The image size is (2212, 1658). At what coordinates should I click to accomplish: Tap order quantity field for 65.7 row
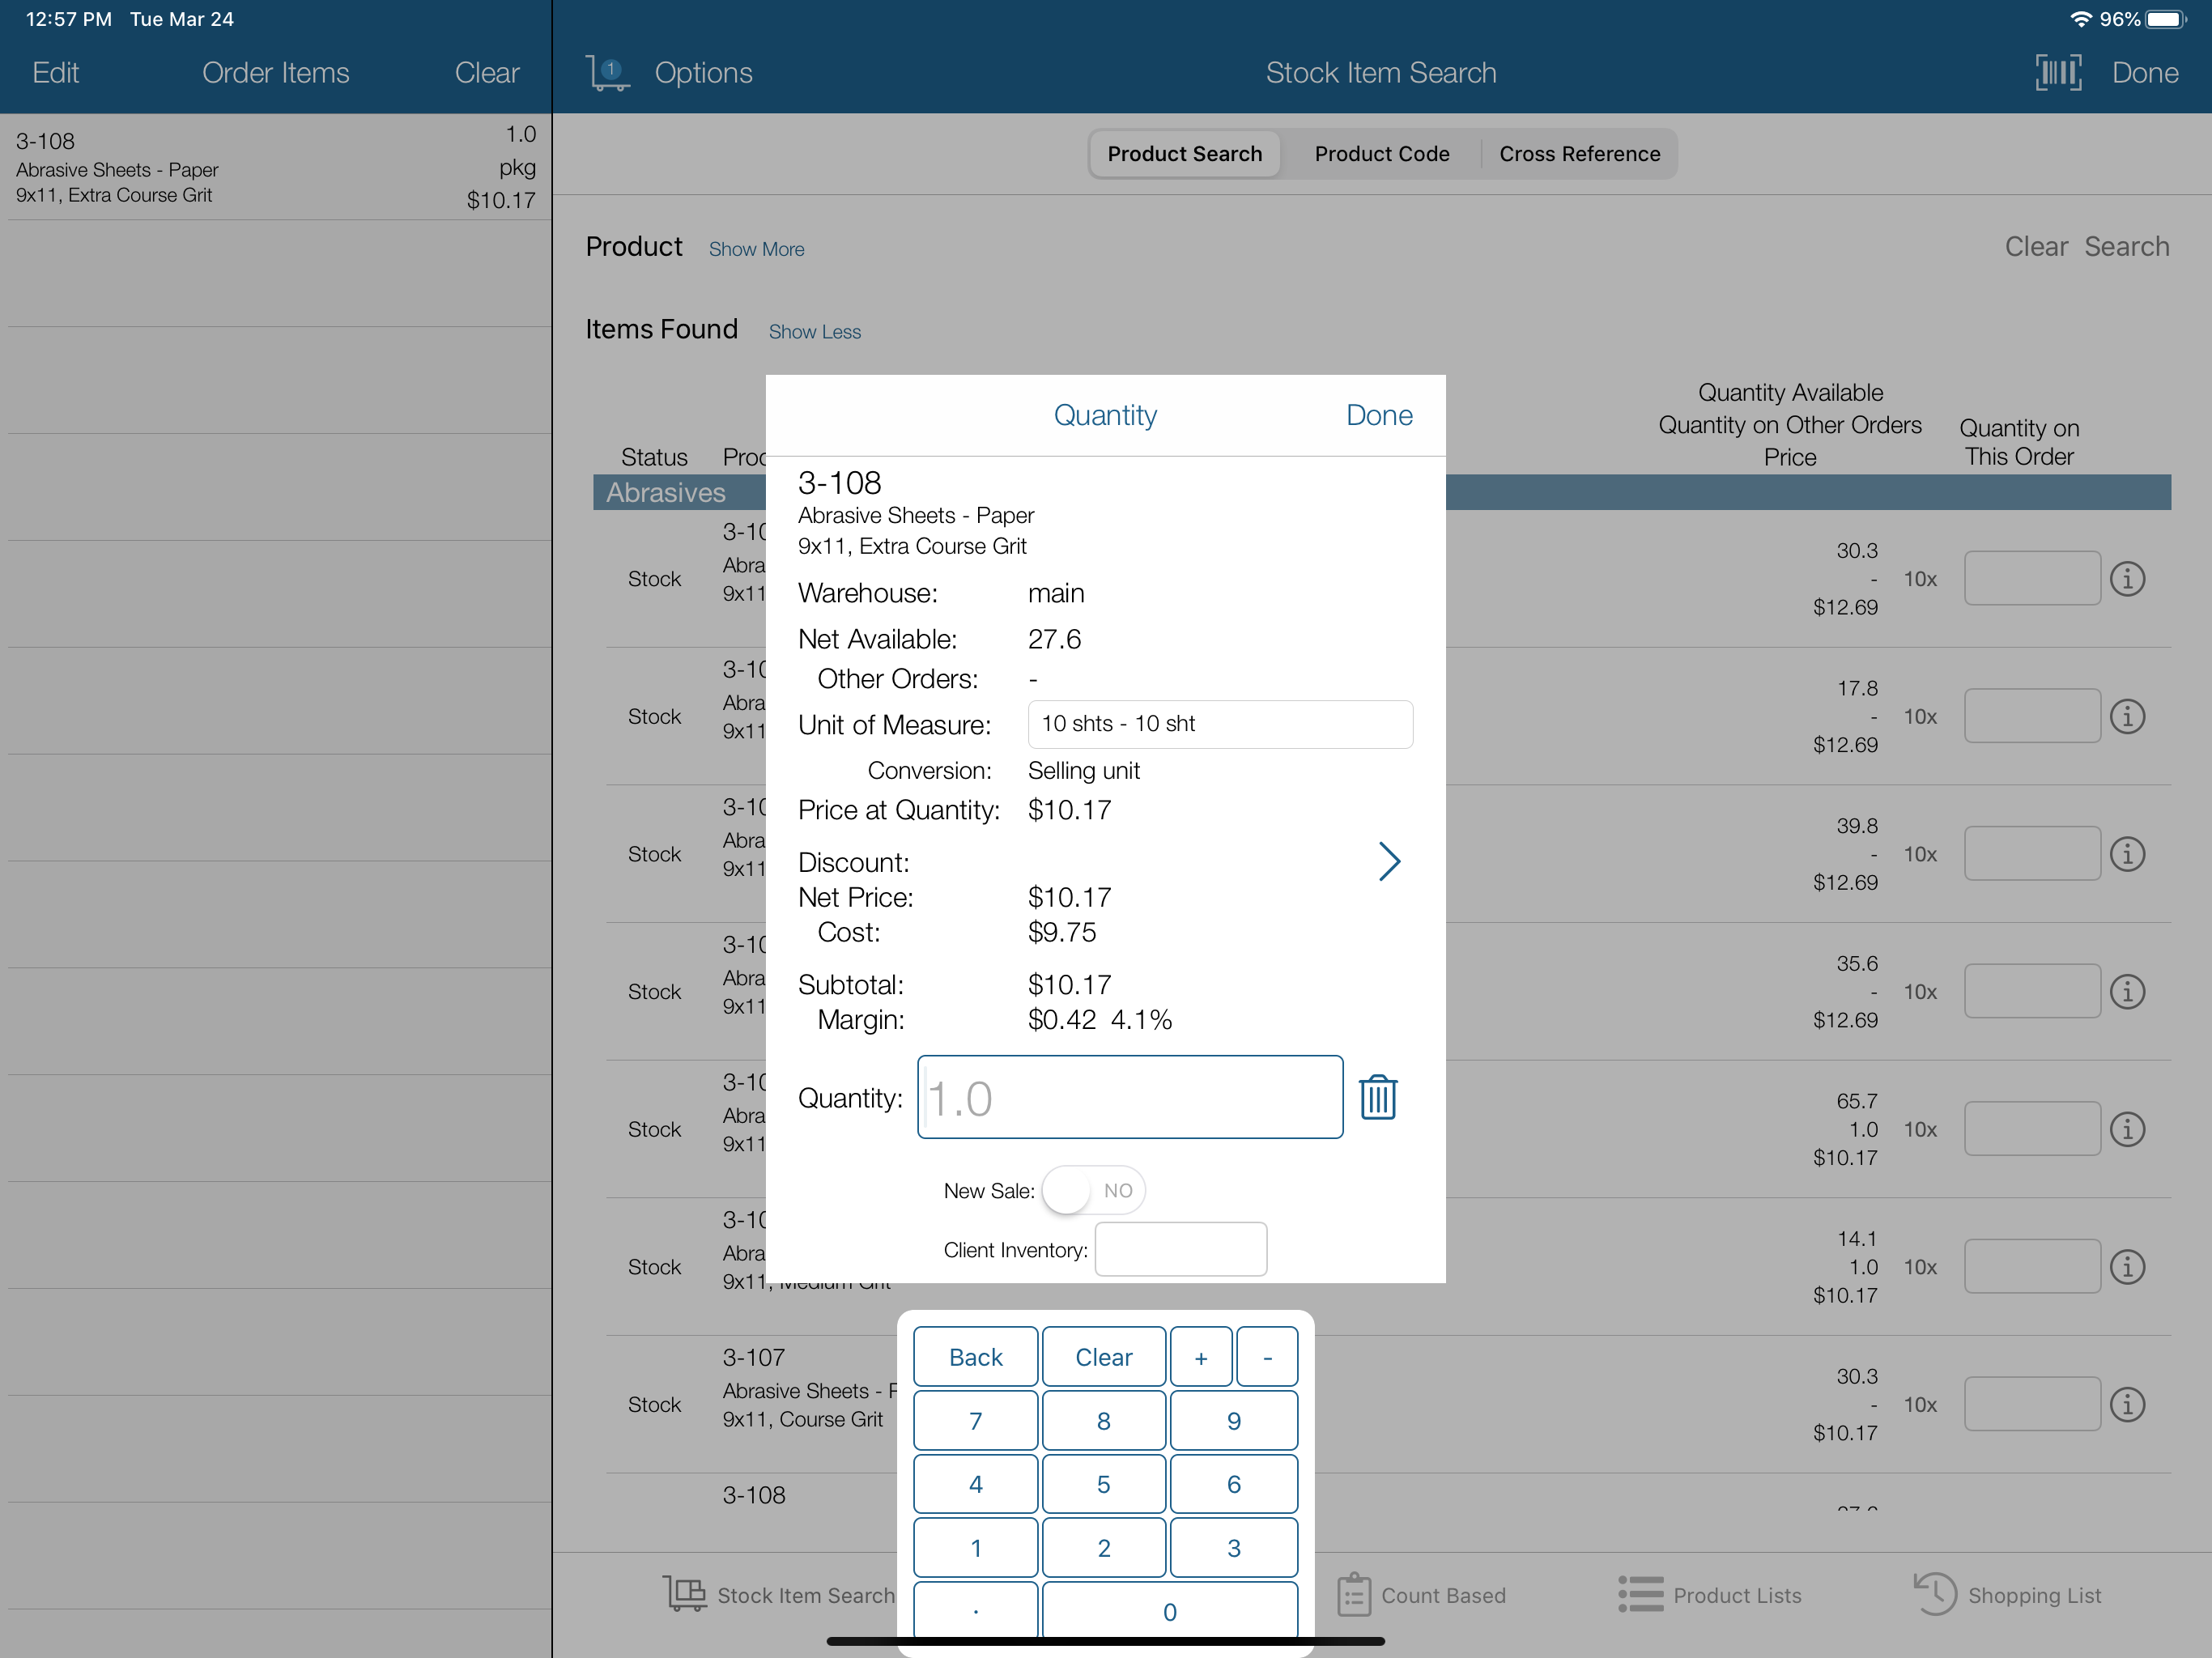(x=2031, y=1129)
